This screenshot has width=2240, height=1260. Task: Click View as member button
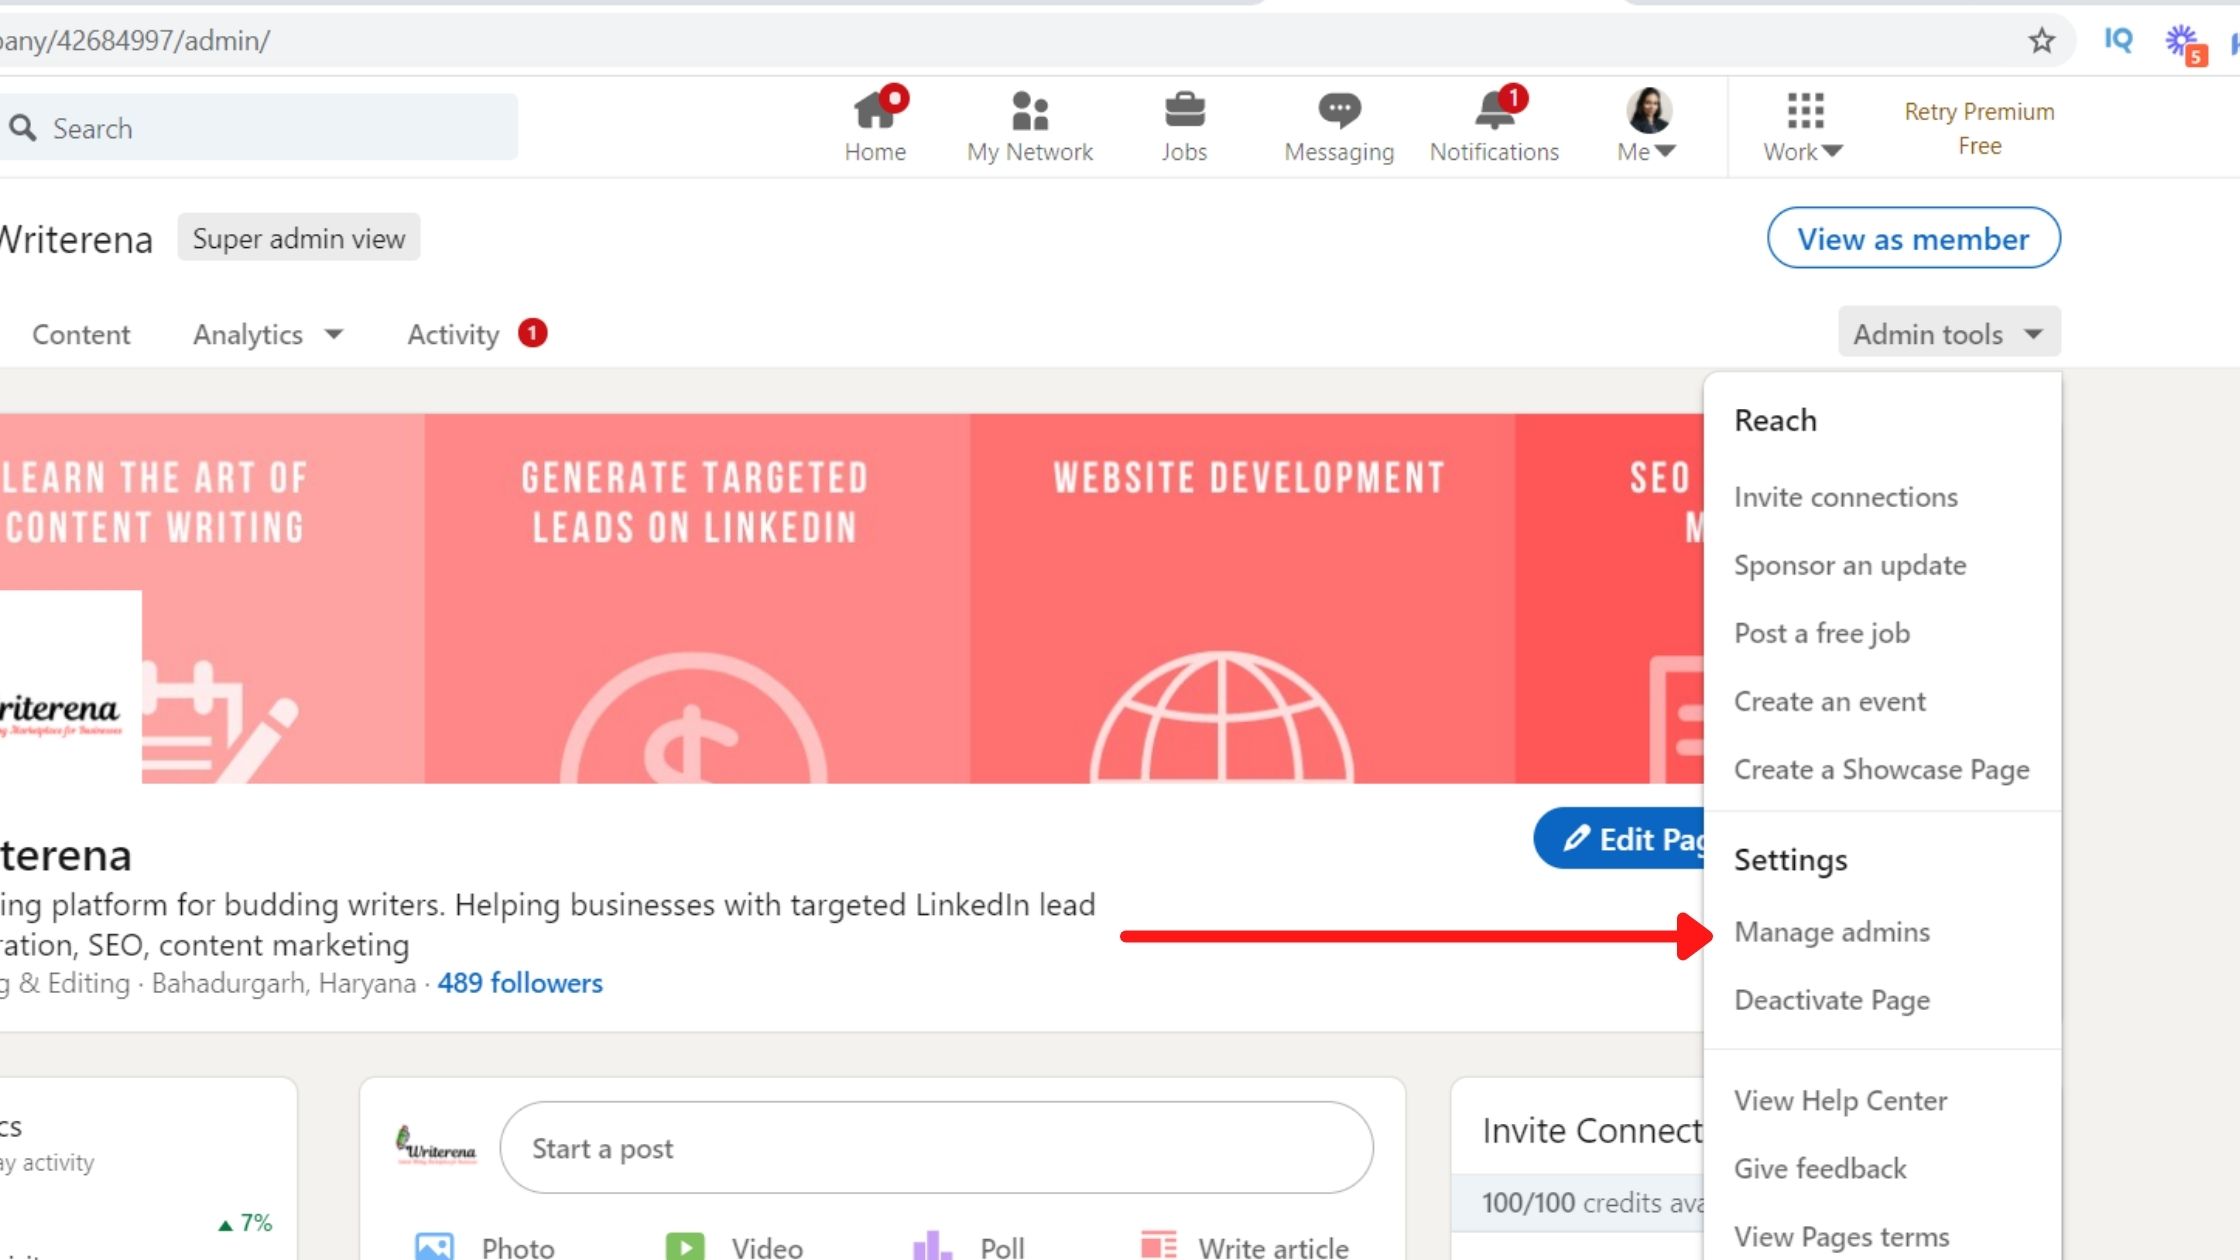coord(1914,237)
